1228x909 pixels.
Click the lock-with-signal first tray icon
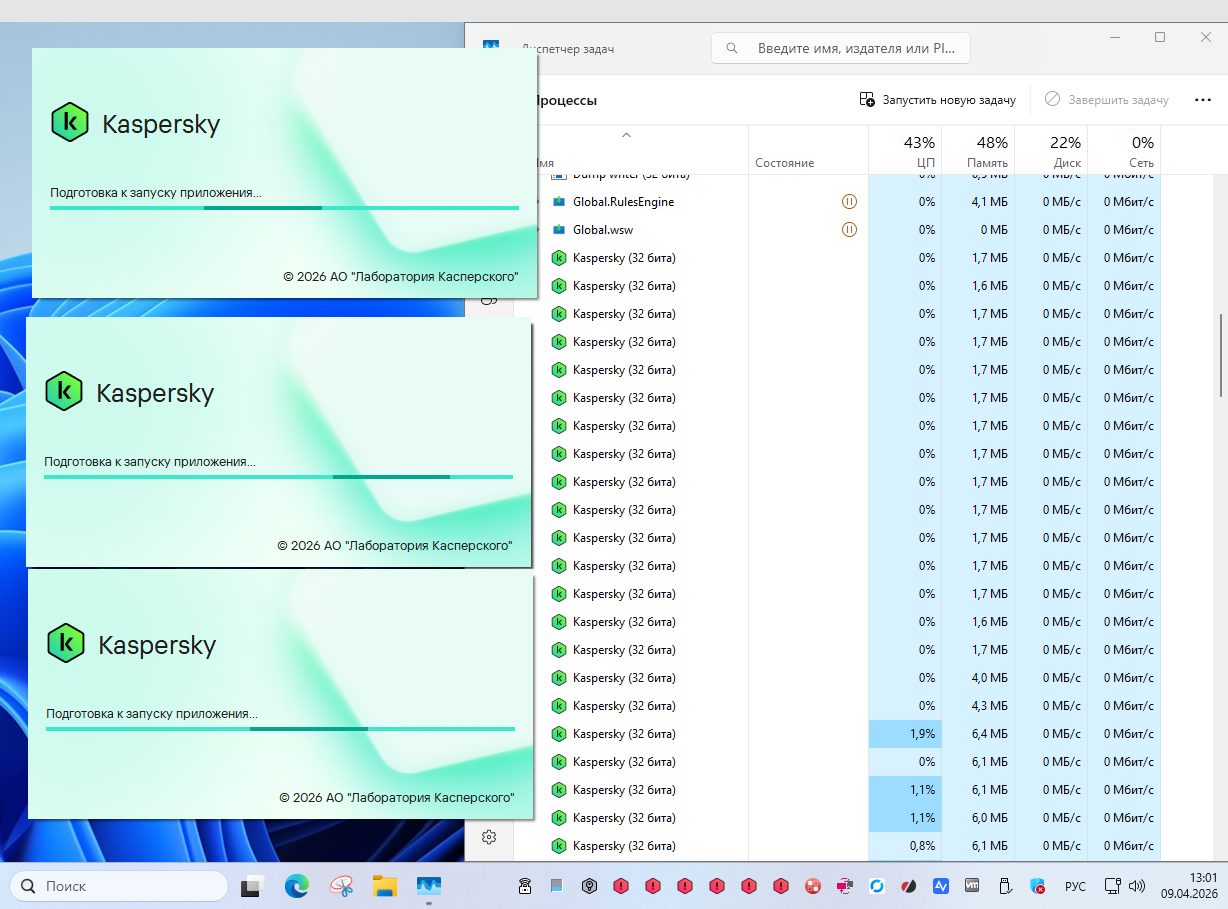(x=525, y=886)
